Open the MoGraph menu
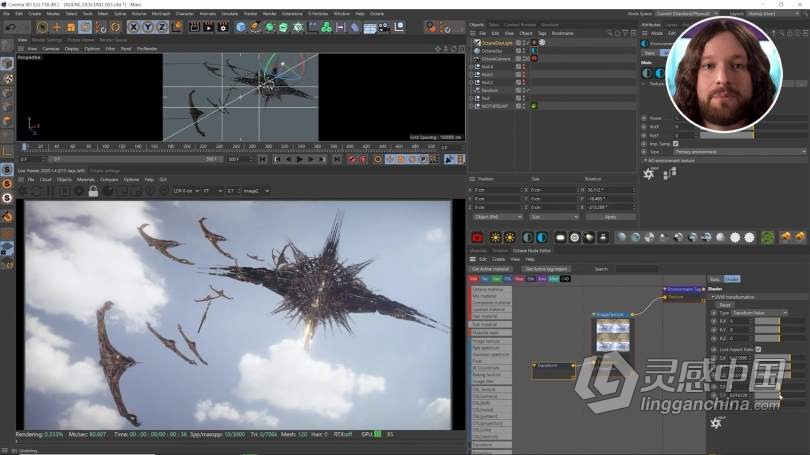Viewport: 810px width, 455px height. point(161,14)
